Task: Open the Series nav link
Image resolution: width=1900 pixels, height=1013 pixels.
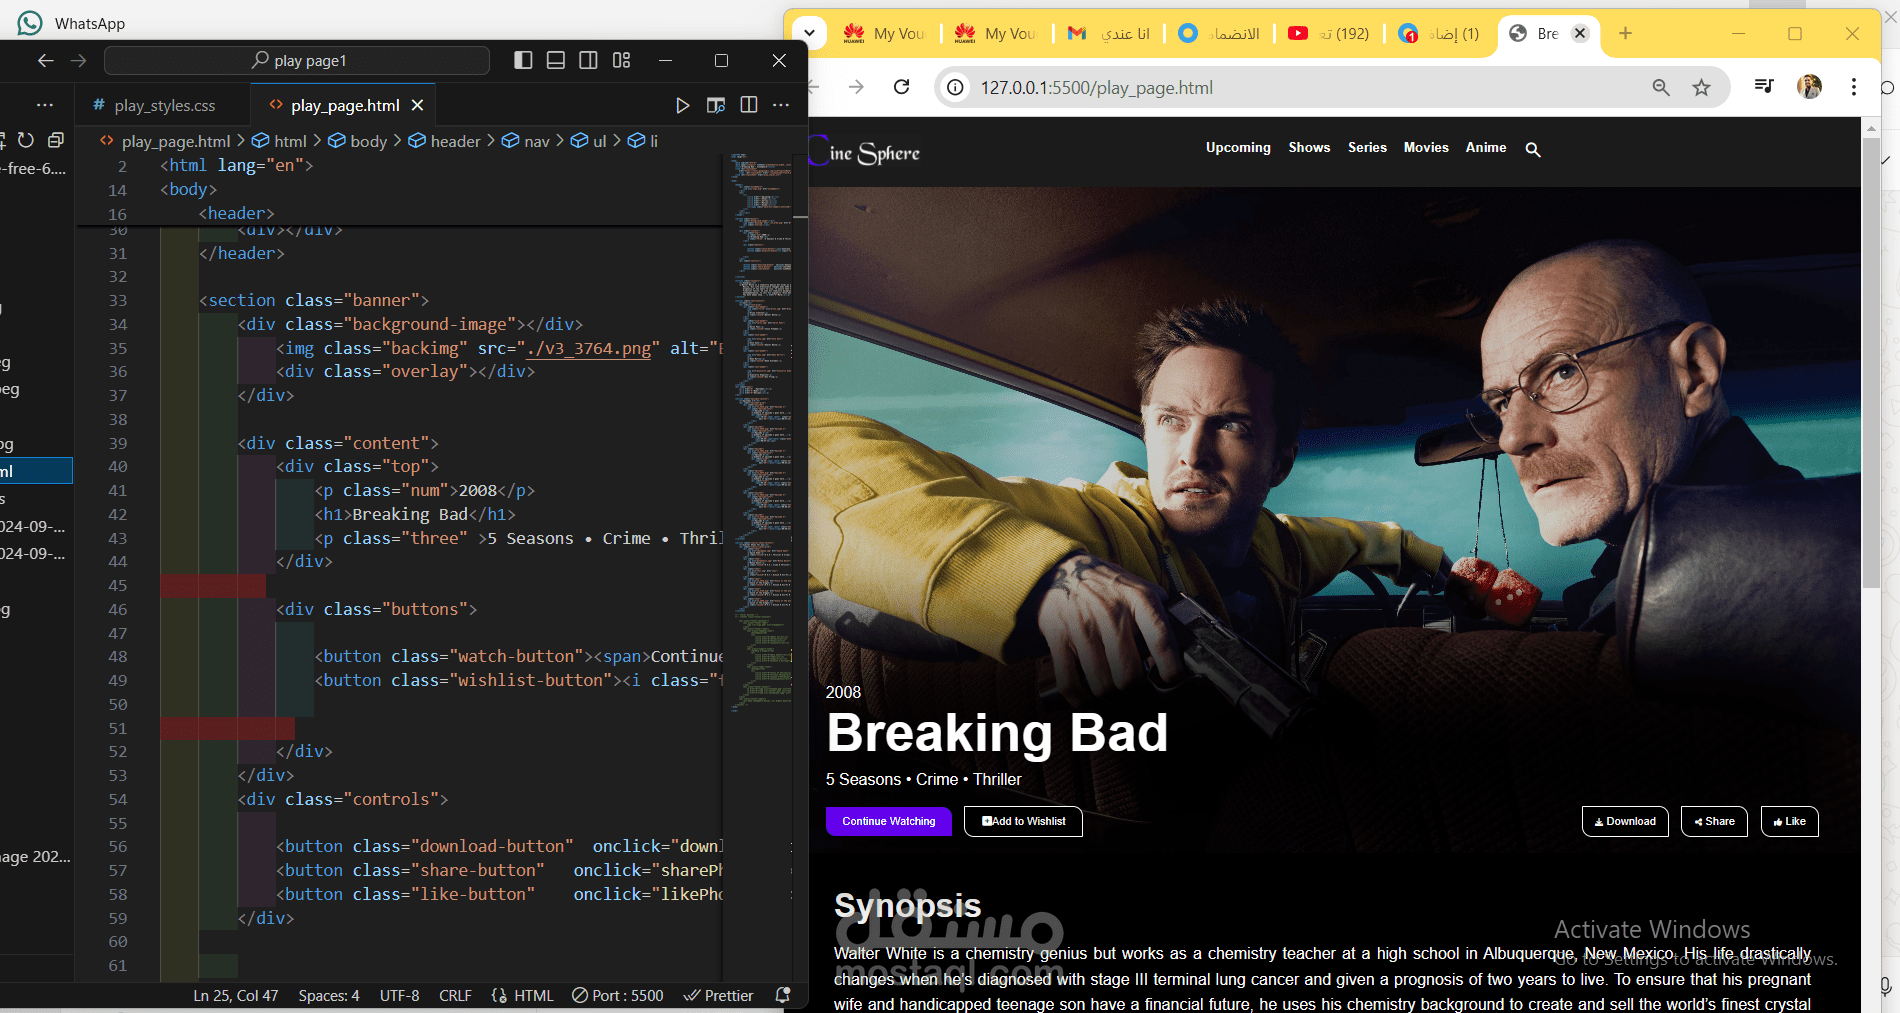Action: pyautogui.click(x=1367, y=147)
